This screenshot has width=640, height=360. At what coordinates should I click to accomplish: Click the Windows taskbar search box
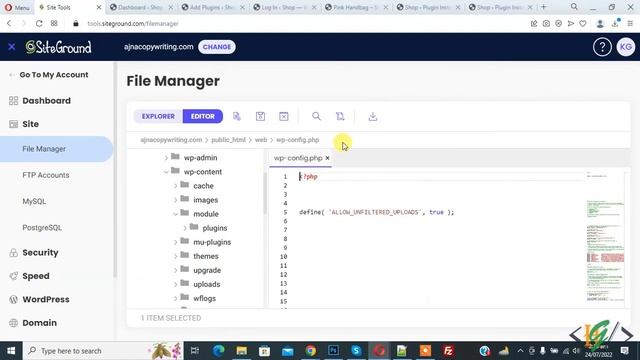[104, 351]
